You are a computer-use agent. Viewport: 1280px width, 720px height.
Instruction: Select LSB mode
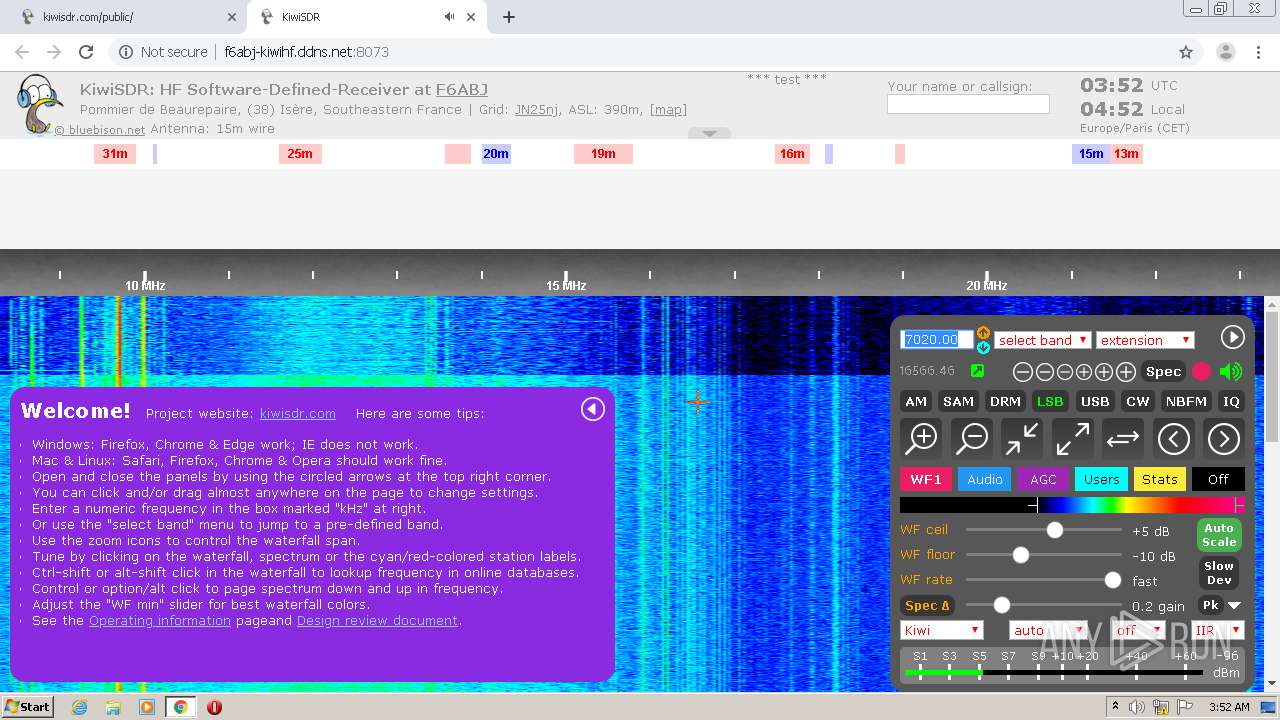(1050, 401)
